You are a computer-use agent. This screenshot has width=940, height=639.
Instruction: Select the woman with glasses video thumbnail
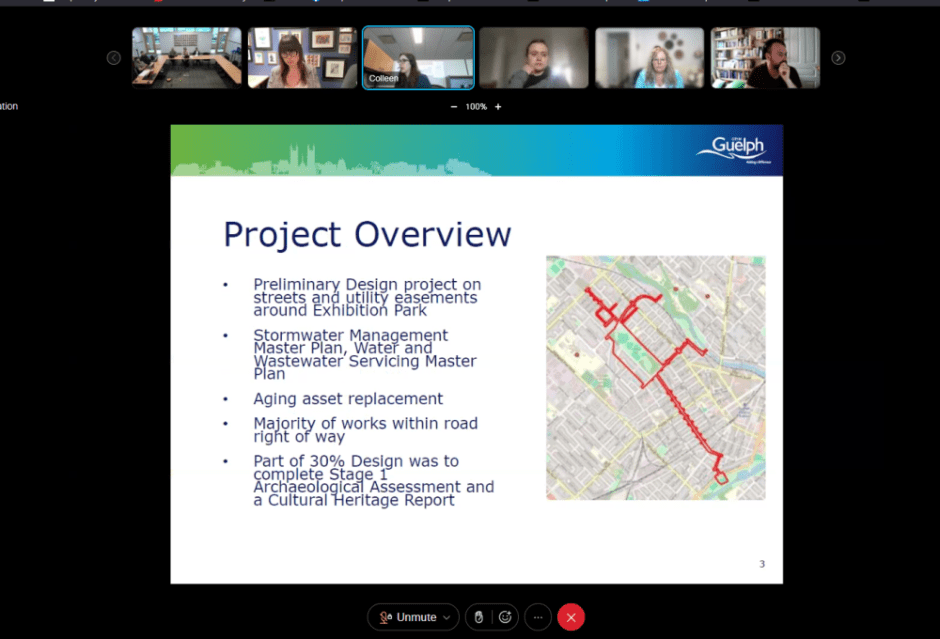point(302,58)
